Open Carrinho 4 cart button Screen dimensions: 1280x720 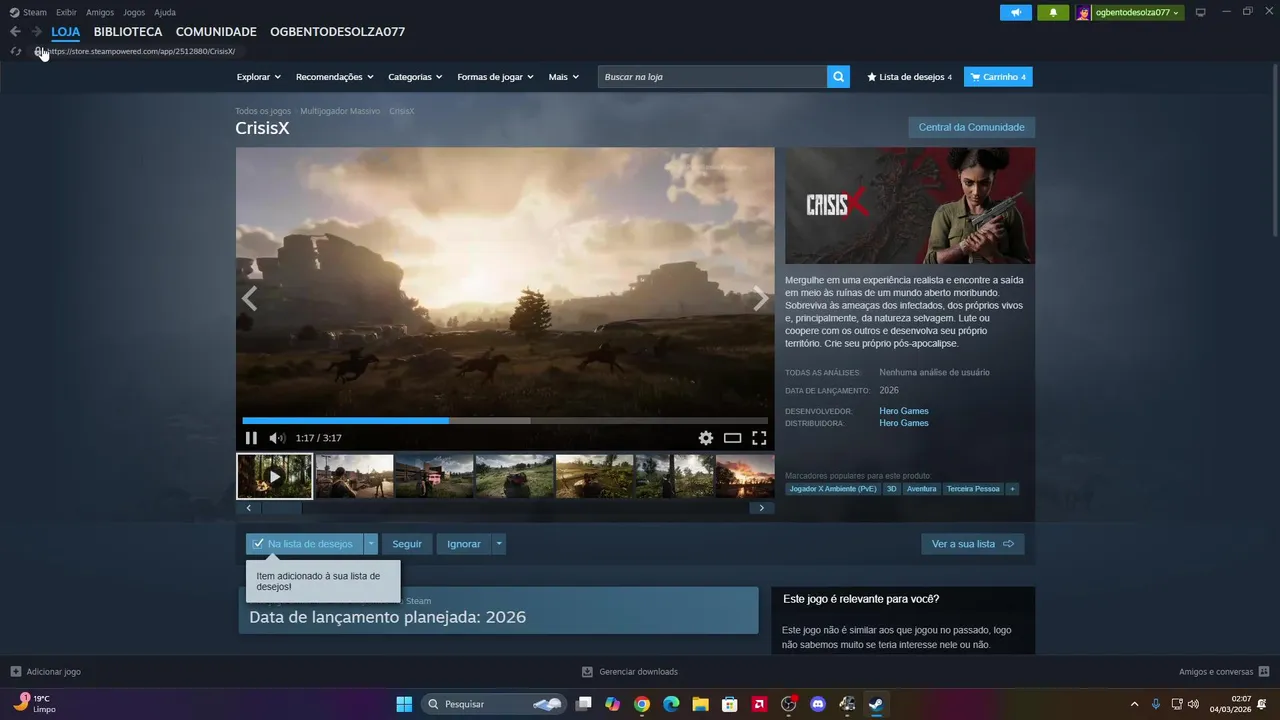point(998,77)
